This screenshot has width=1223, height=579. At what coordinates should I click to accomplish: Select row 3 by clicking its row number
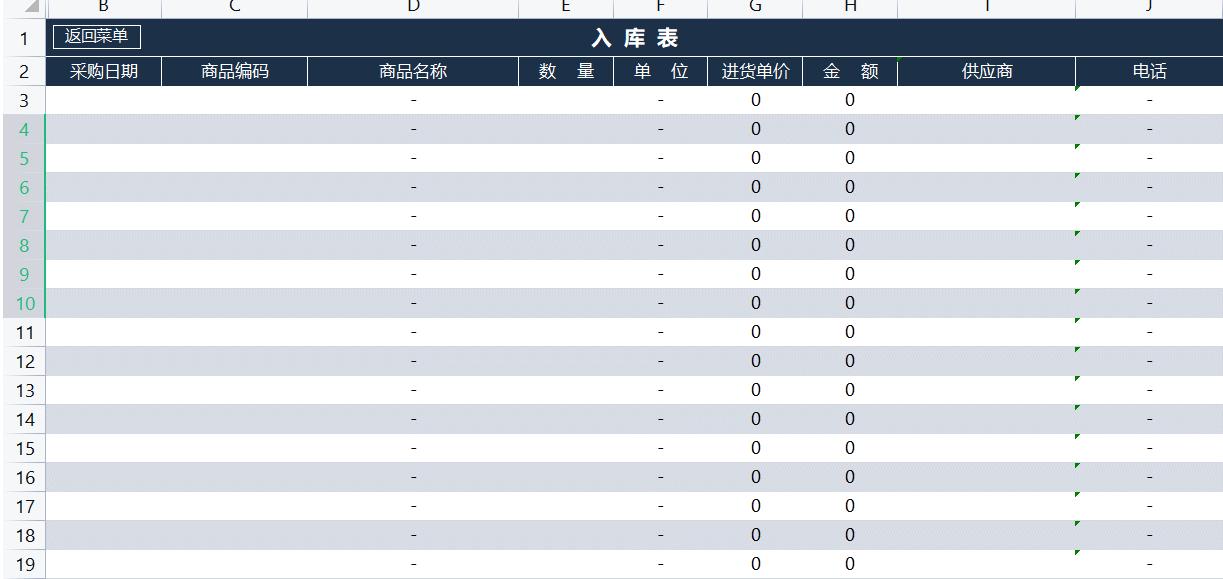coord(23,99)
